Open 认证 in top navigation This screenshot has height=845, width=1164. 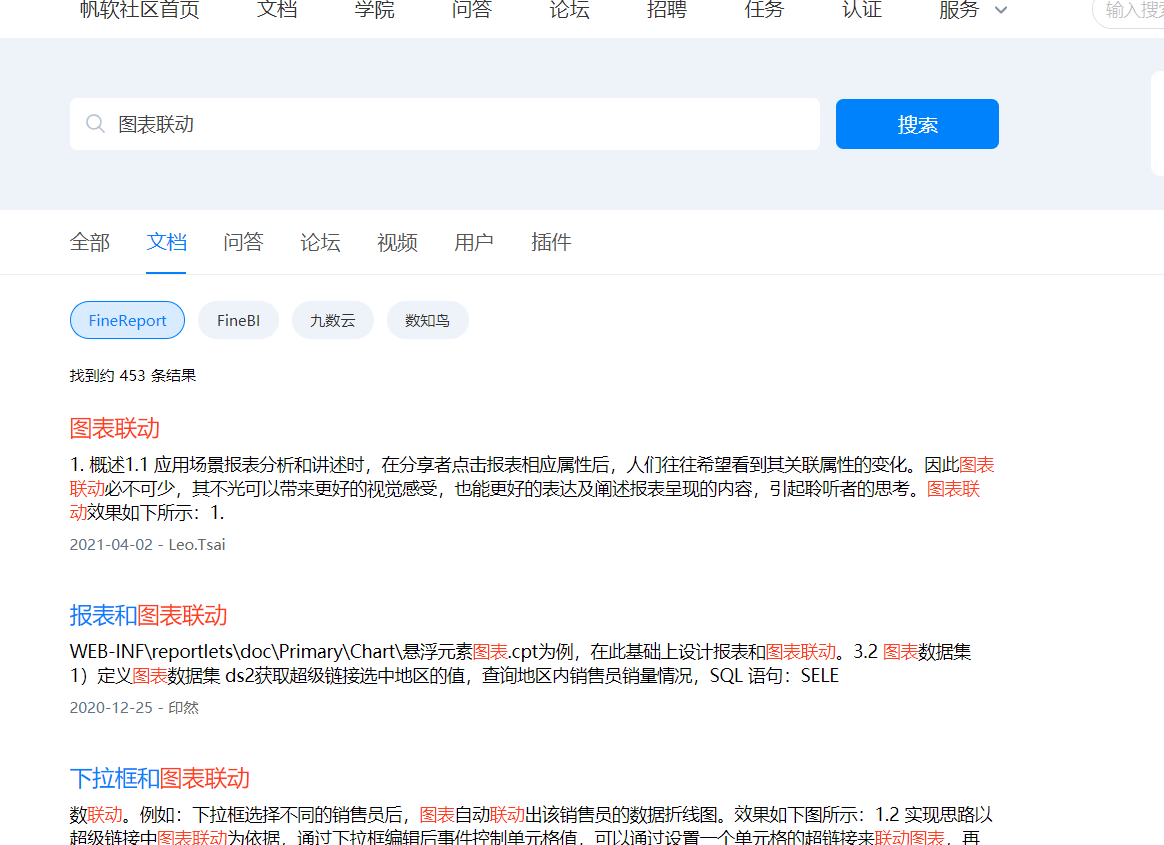862,10
